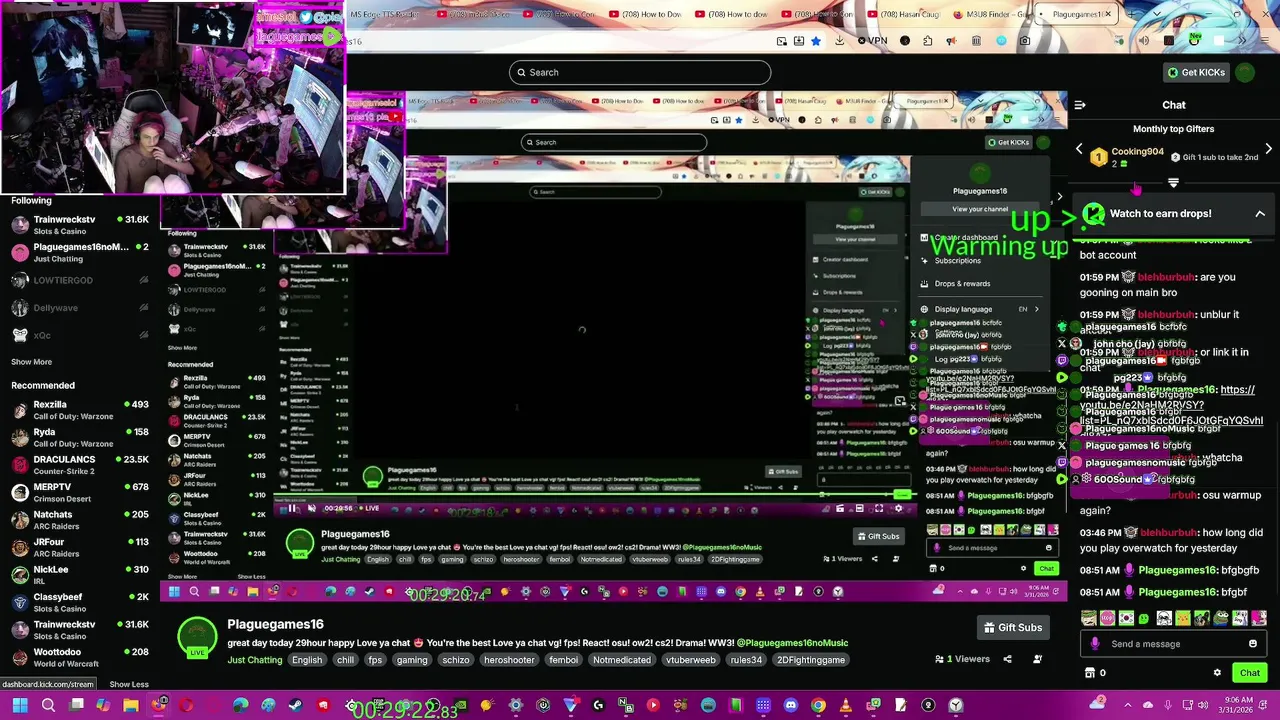The image size is (1280, 720).
Task: Open emoji picker in chat message box
Action: tap(1252, 644)
